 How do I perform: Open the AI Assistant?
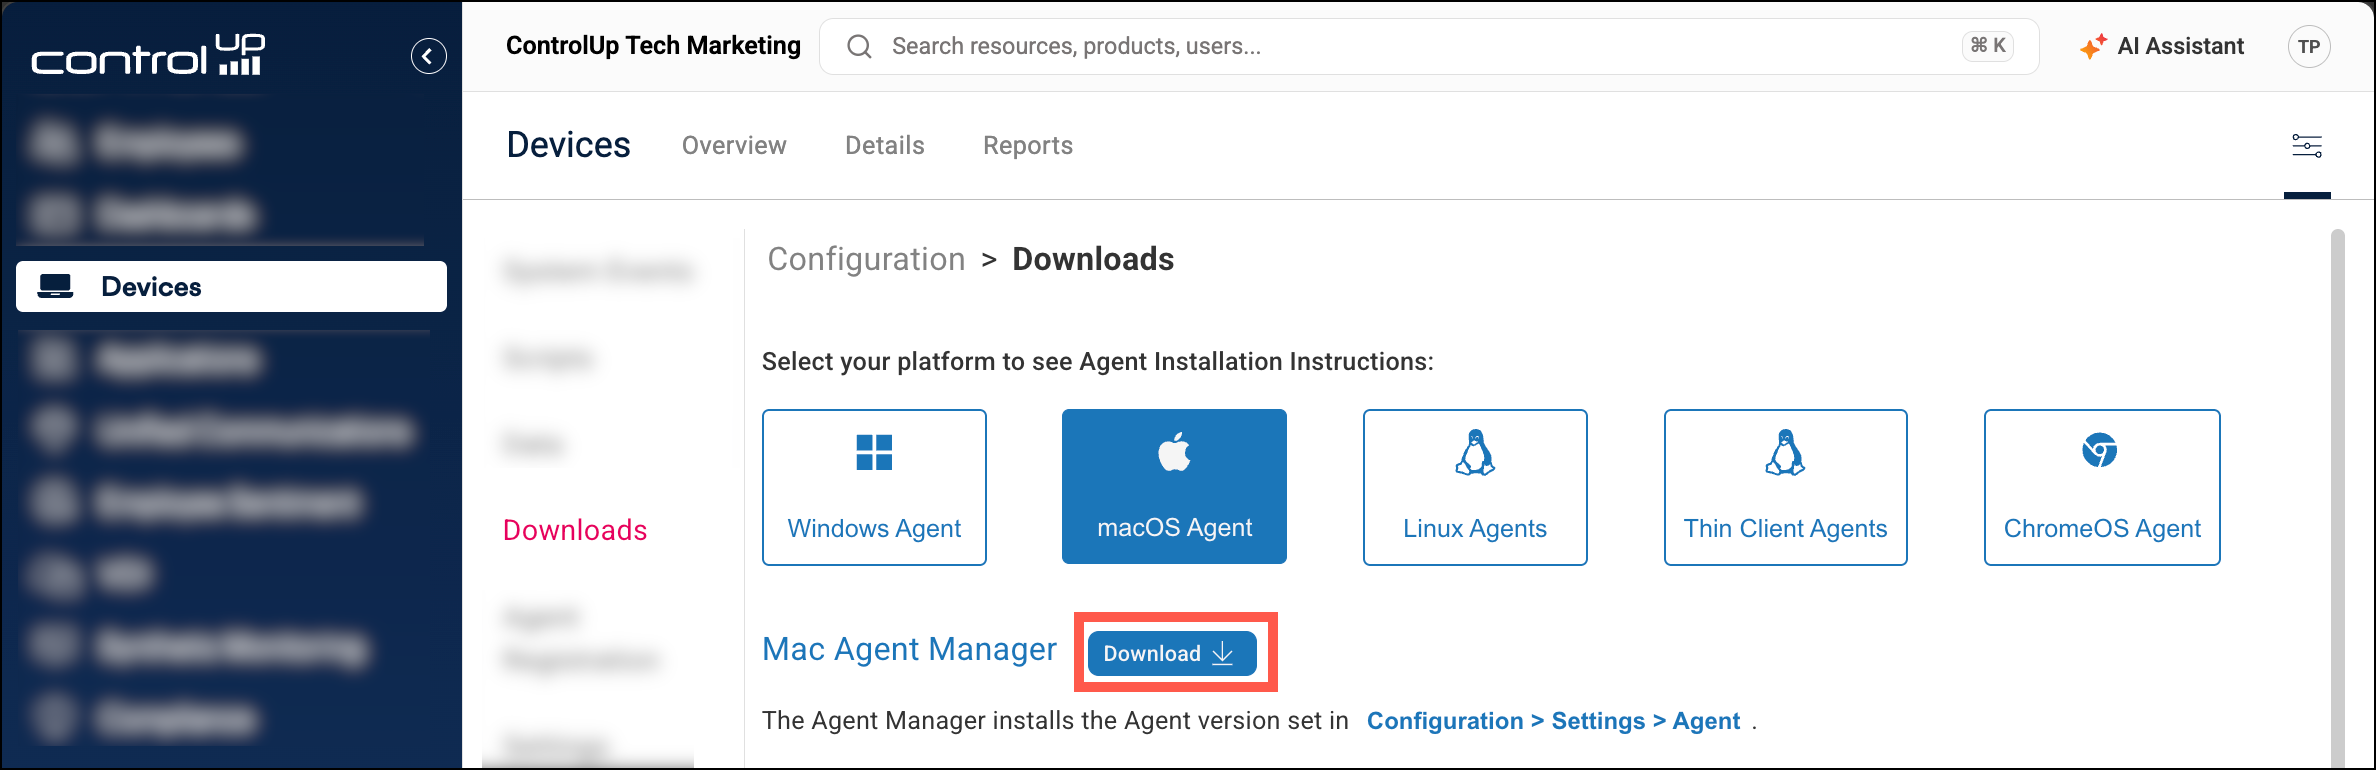pos(2161,46)
